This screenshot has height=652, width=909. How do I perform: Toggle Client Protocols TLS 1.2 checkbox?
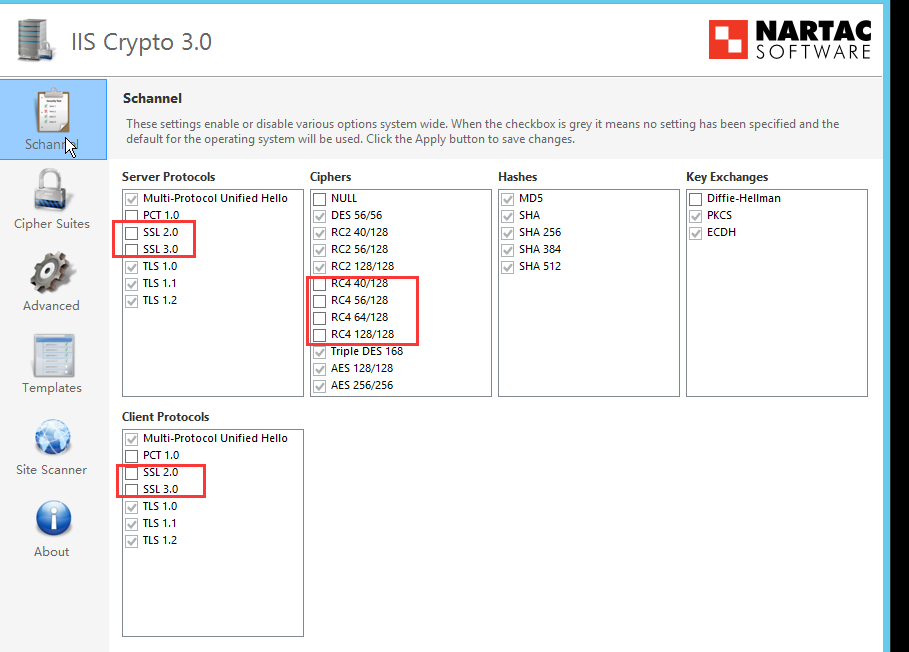pos(132,541)
